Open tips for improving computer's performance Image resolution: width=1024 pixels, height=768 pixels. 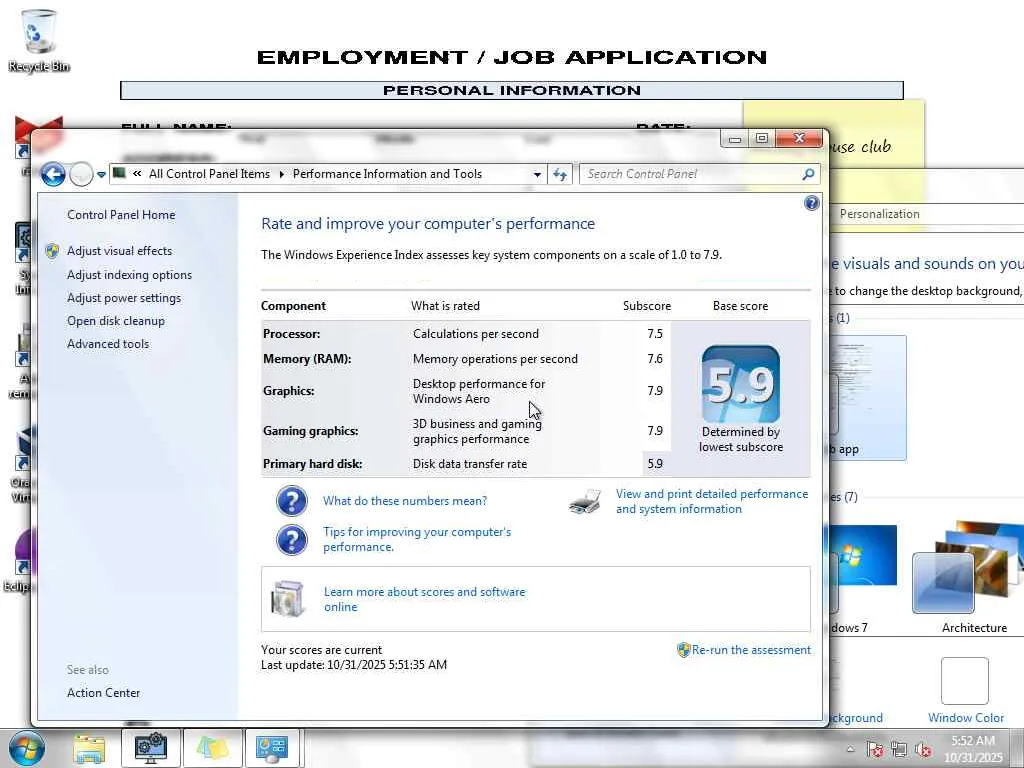(x=417, y=539)
